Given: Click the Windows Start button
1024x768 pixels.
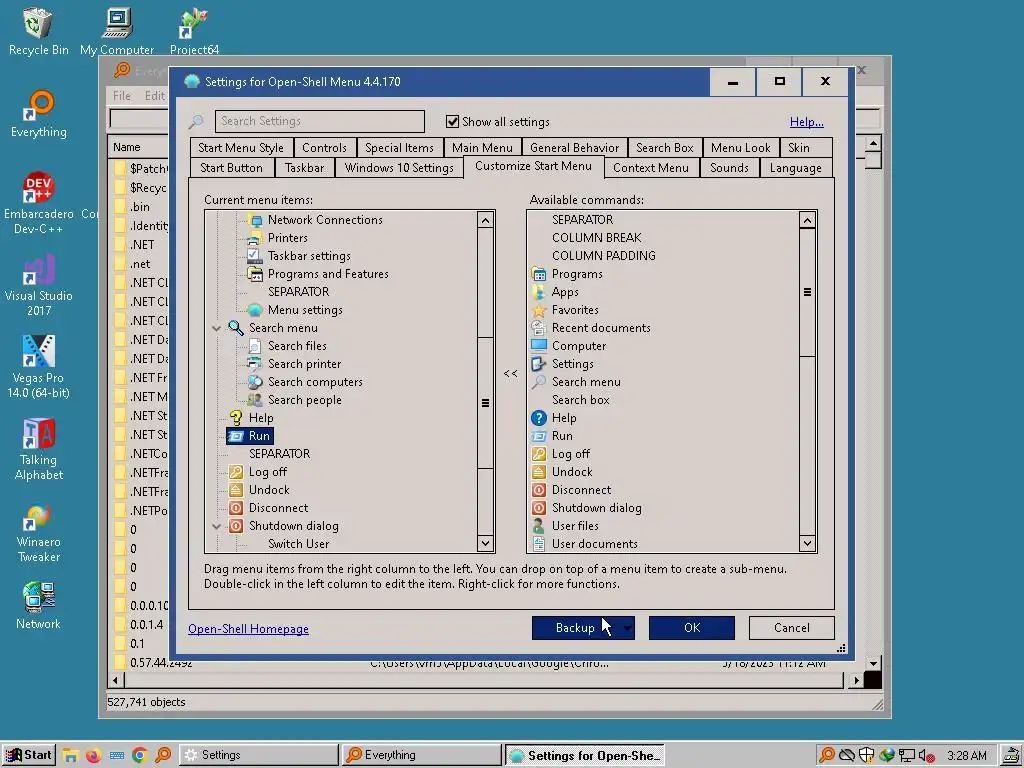Looking at the screenshot, I should (x=29, y=755).
